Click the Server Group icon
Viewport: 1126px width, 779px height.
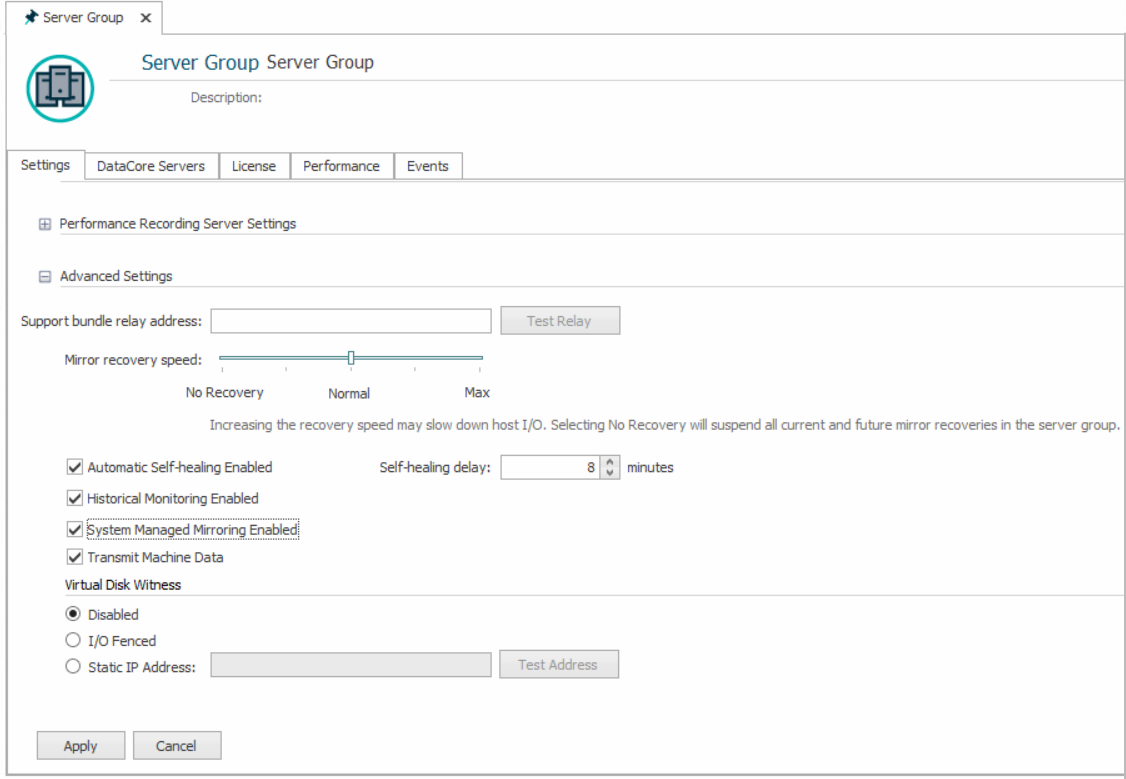click(59, 88)
